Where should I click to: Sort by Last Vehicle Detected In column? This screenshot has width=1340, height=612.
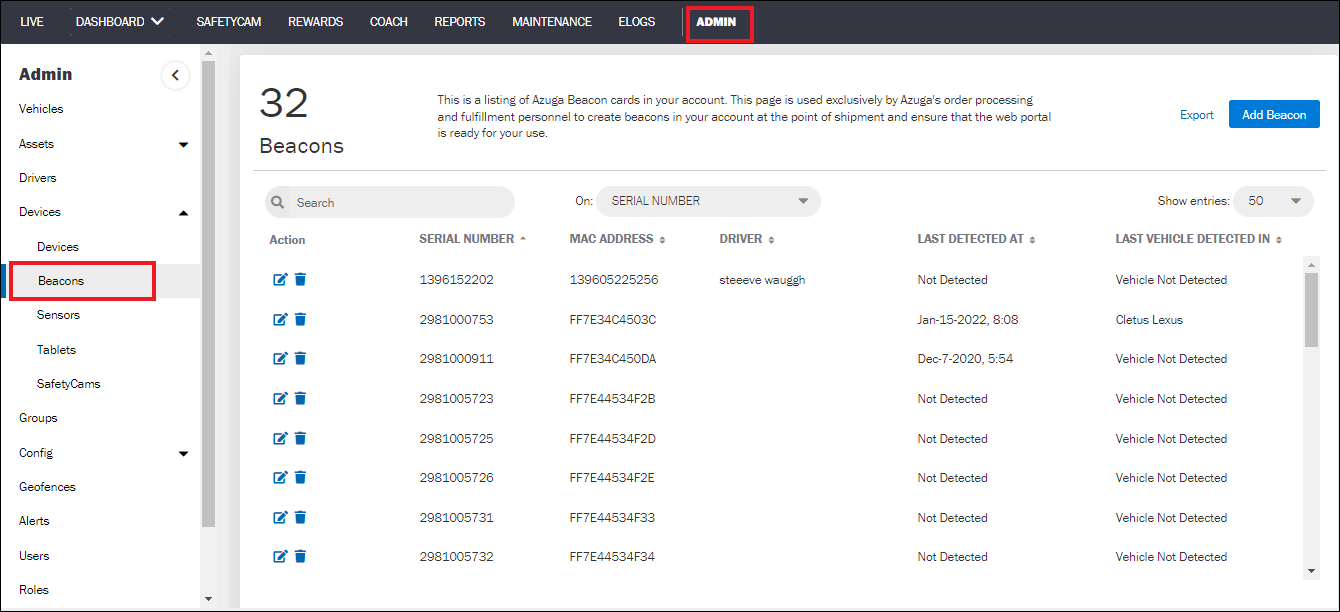1198,239
